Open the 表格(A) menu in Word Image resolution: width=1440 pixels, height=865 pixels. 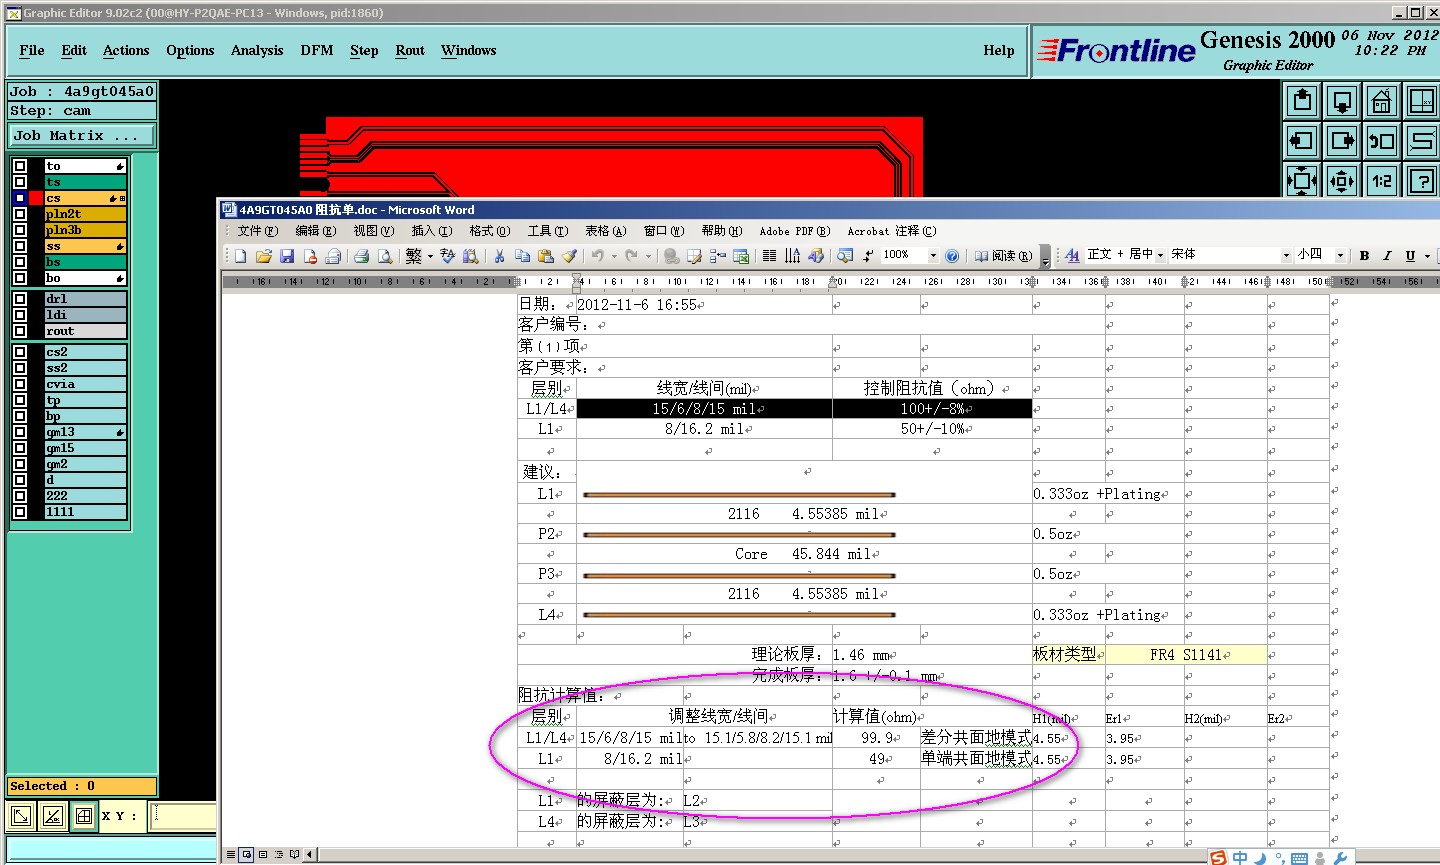coord(606,231)
